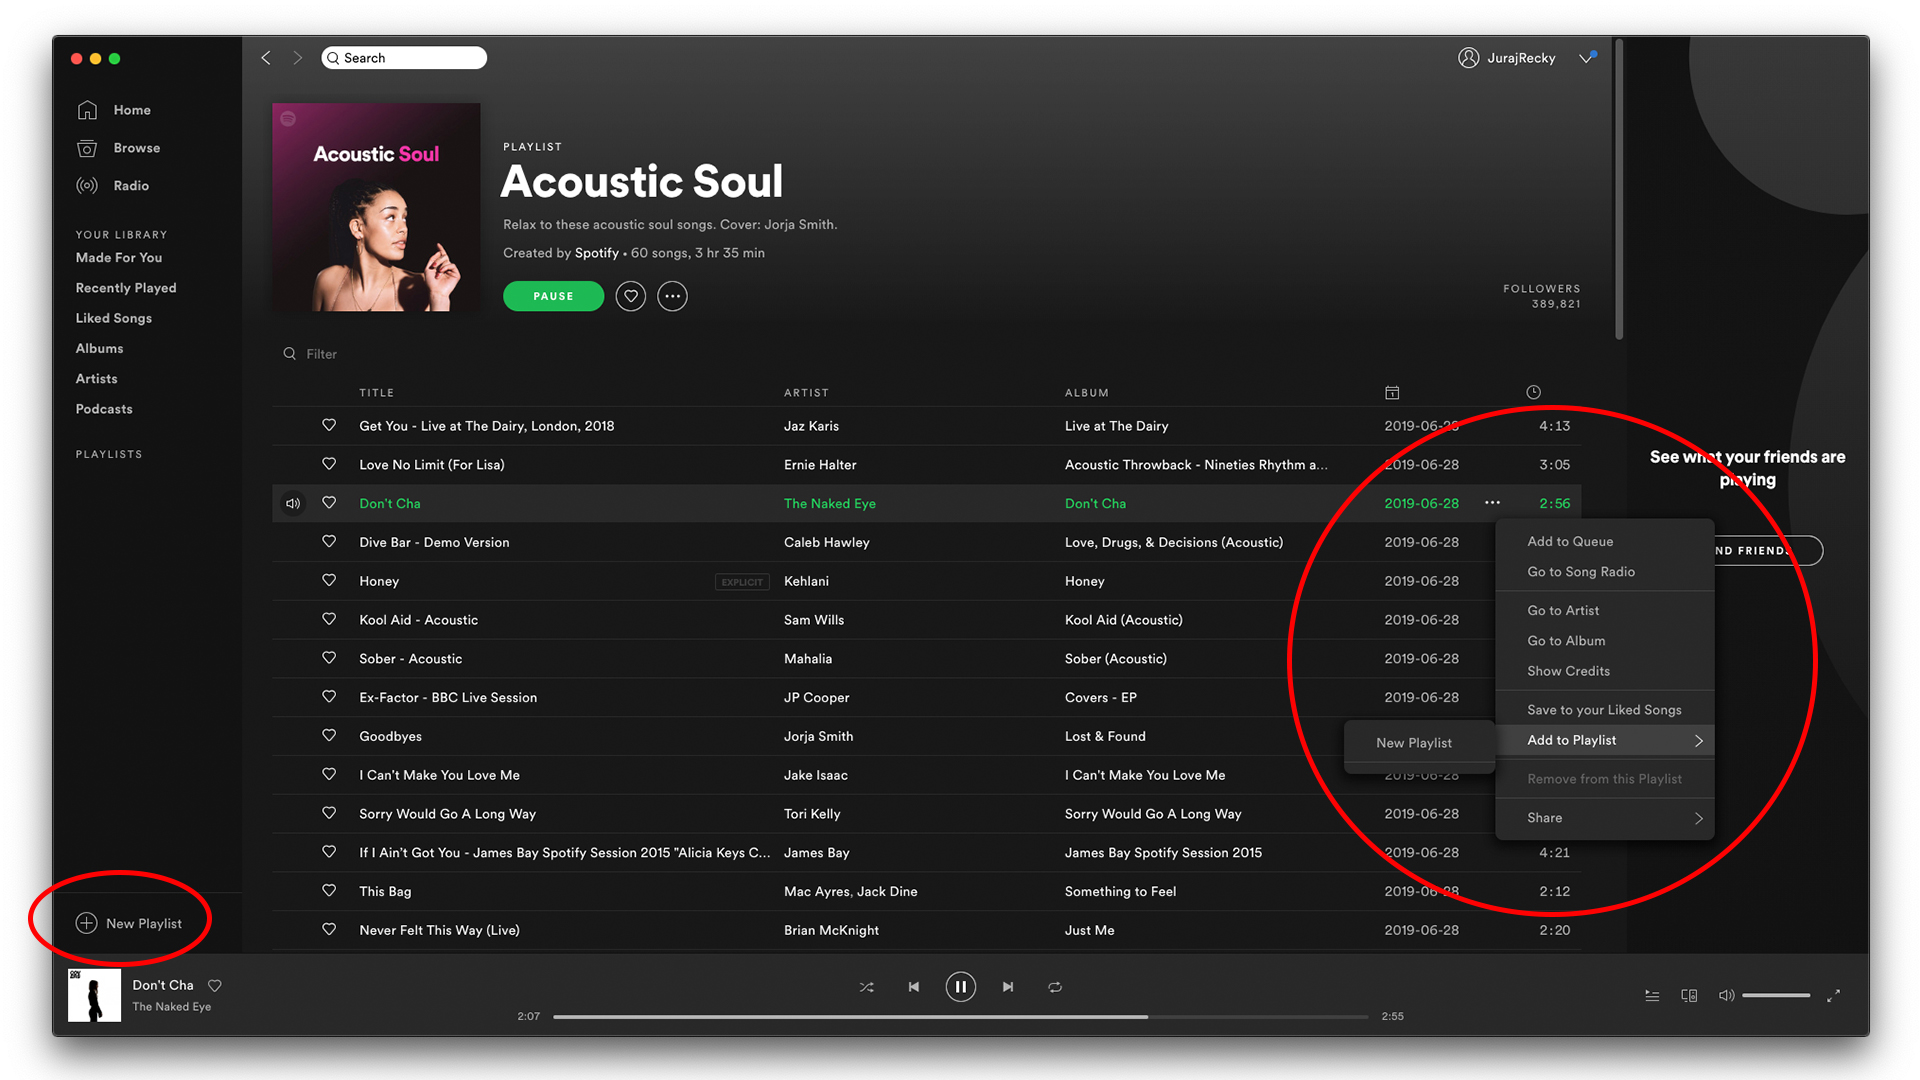
Task: Sort by date added calendar icon
Action: tap(1392, 393)
